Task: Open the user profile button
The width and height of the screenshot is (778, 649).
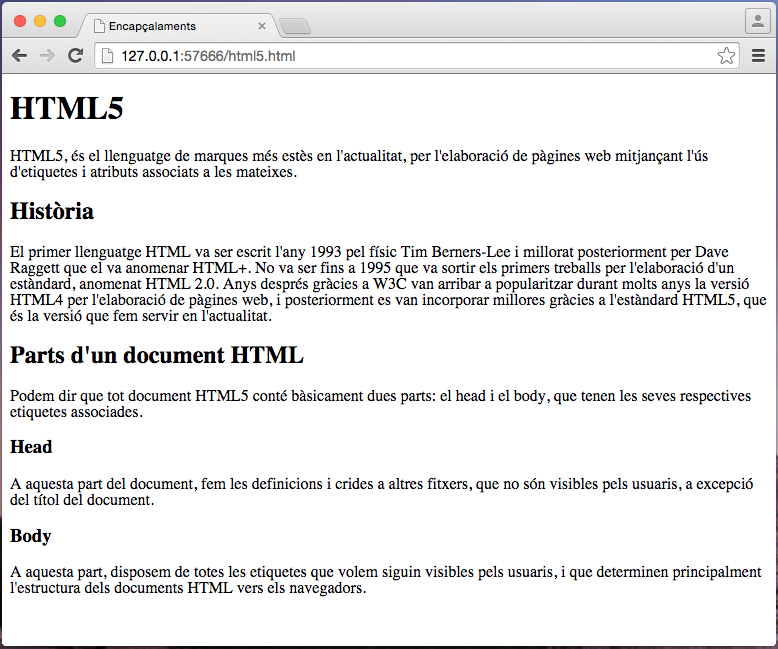Action: (757, 21)
